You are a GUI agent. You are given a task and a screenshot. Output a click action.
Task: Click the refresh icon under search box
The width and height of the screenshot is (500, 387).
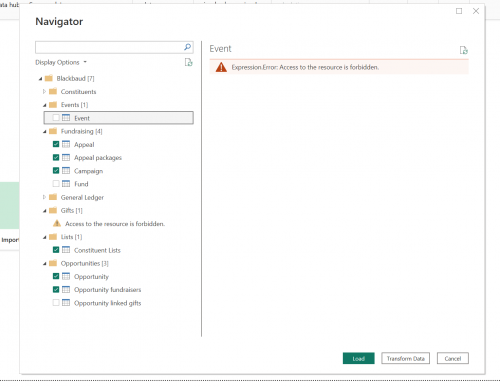point(189,62)
